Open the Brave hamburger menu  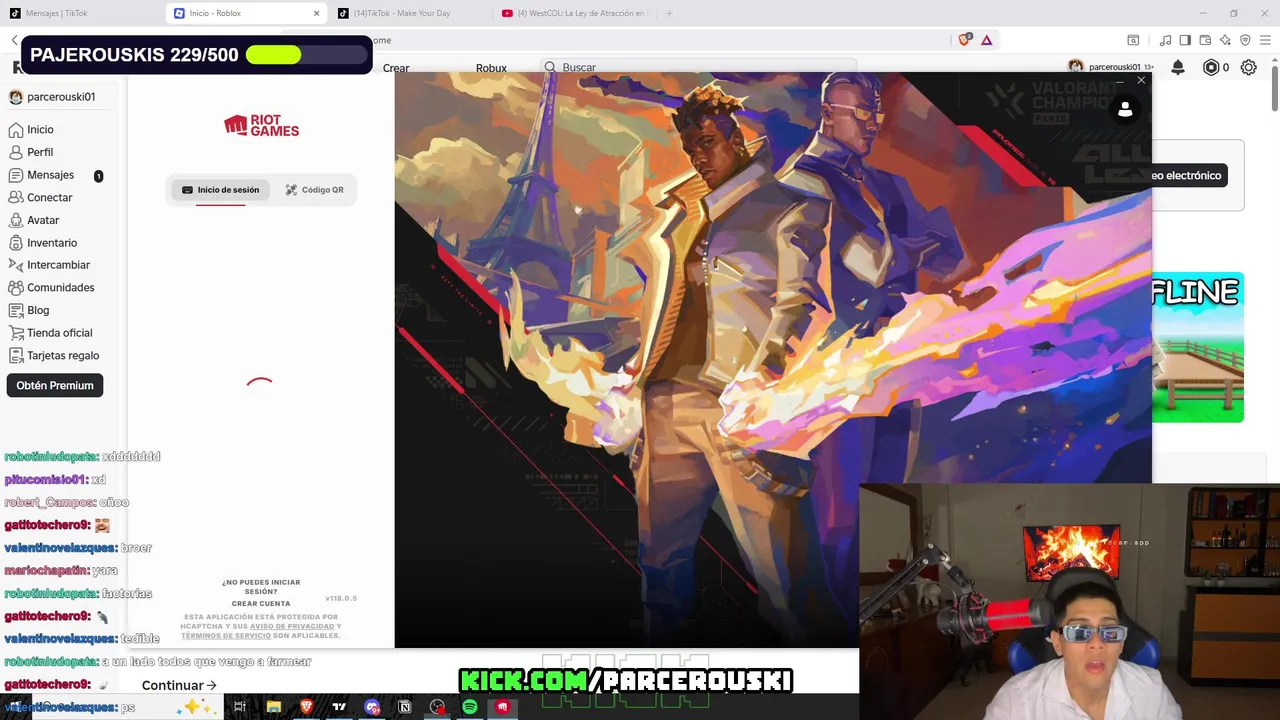(1265, 40)
